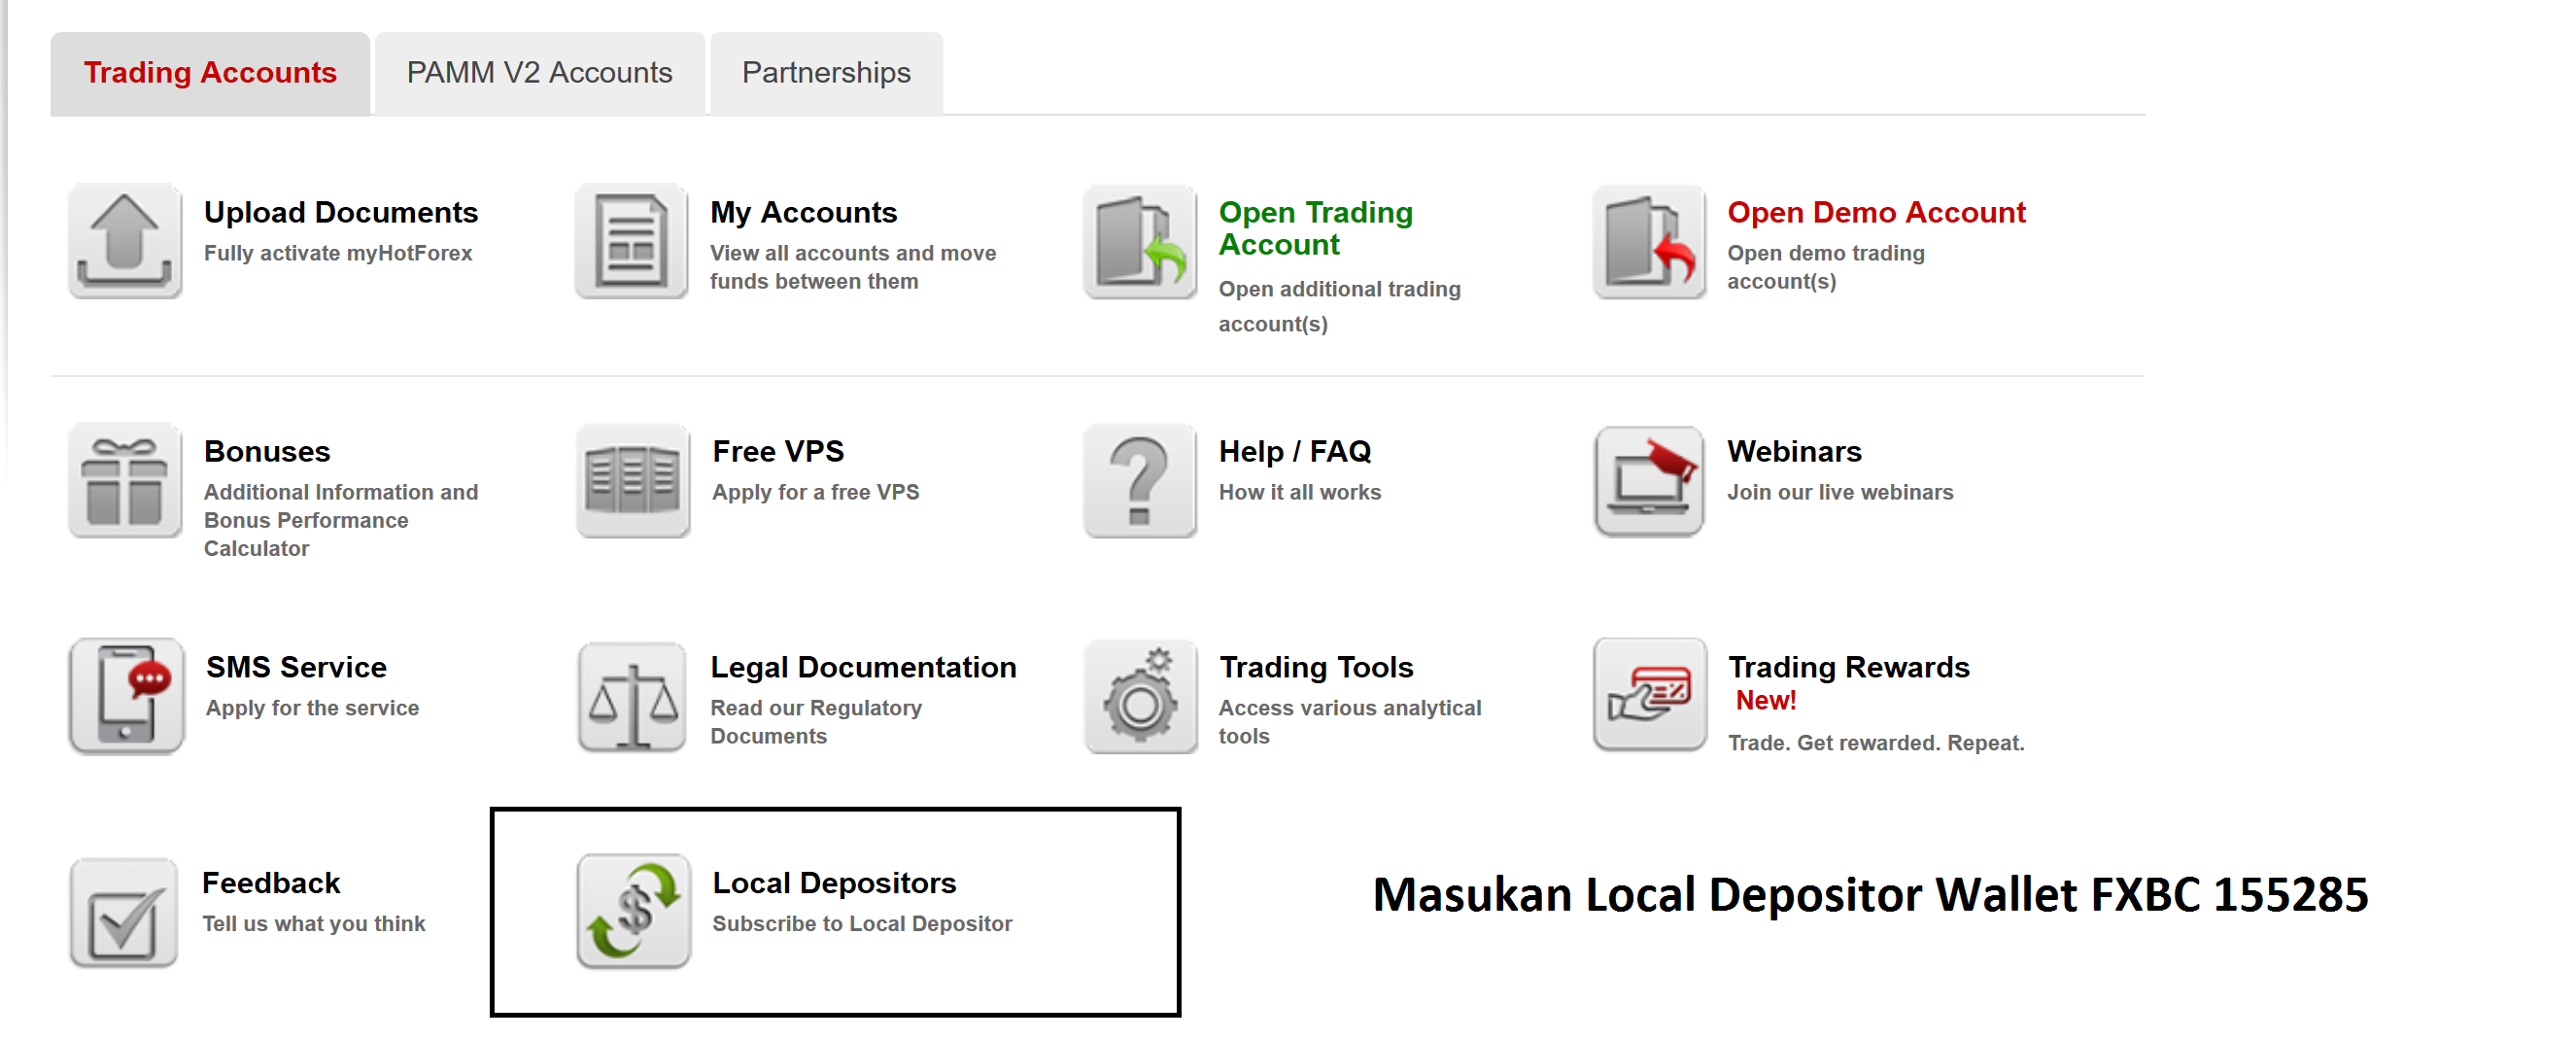Click the Trading Rewards heading link
Screen dimensions: 2576x1039
pyautogui.click(x=1849, y=667)
